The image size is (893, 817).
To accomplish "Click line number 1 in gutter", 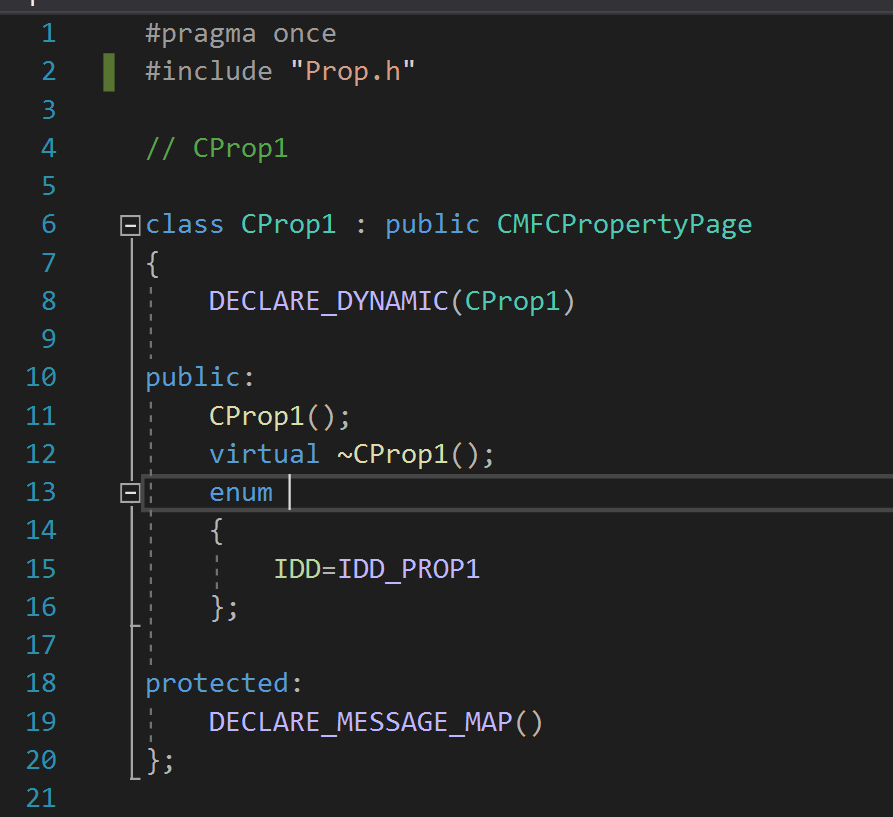I will coord(49,34).
